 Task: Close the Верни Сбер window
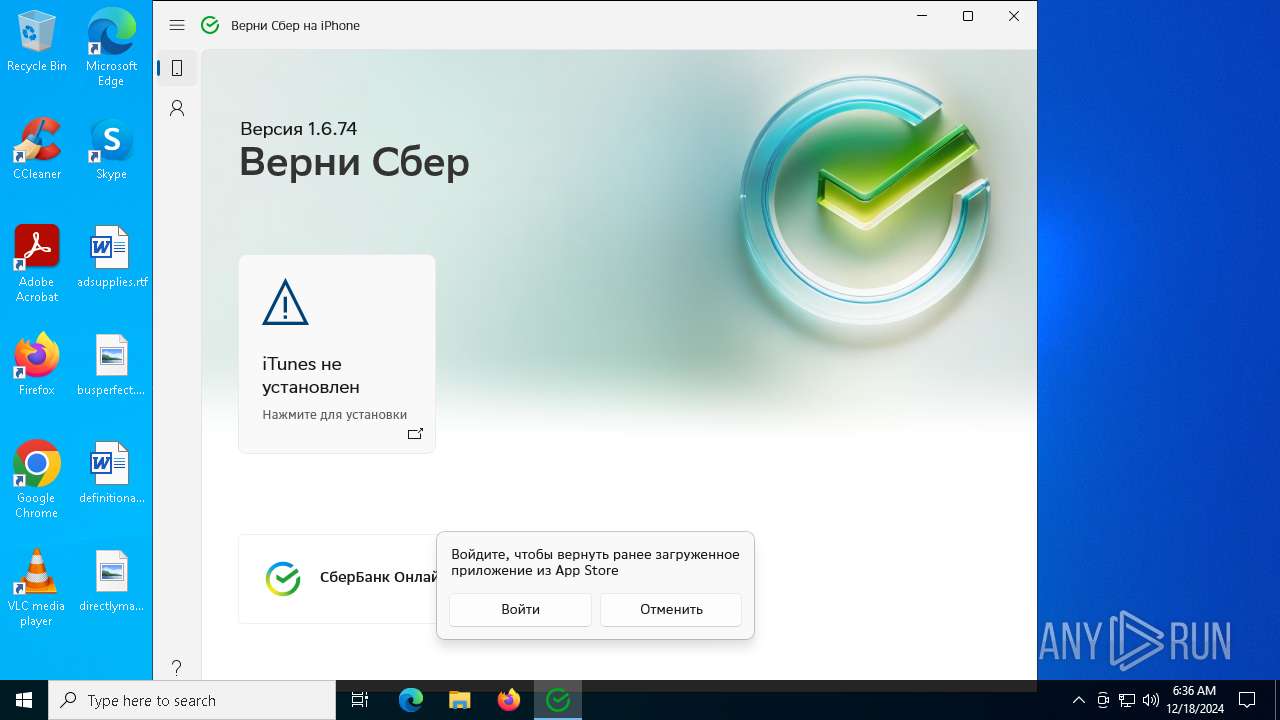pyautogui.click(x=1014, y=16)
